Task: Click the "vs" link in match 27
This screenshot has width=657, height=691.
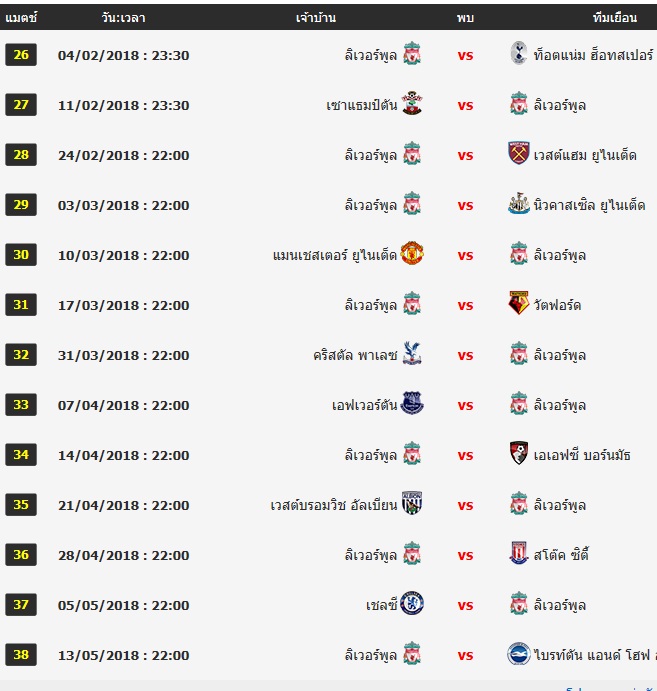Action: click(x=465, y=105)
